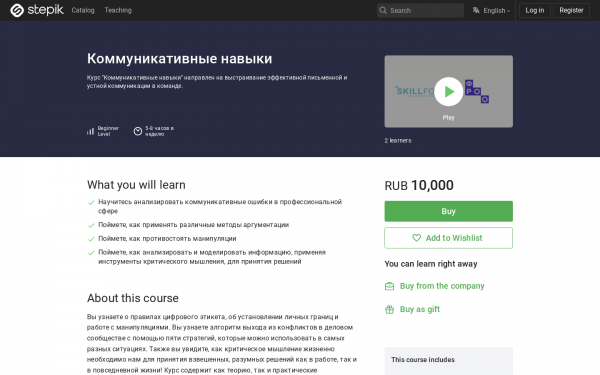Image resolution: width=600 pixels, height=375 pixels.
Task: Click the clock workload icon
Action: coord(138,131)
